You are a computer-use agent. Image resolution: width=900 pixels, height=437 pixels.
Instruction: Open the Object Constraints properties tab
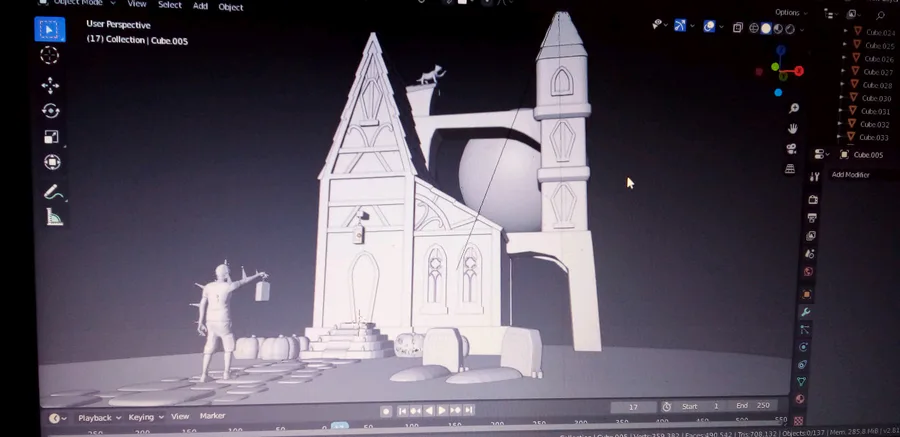802,364
